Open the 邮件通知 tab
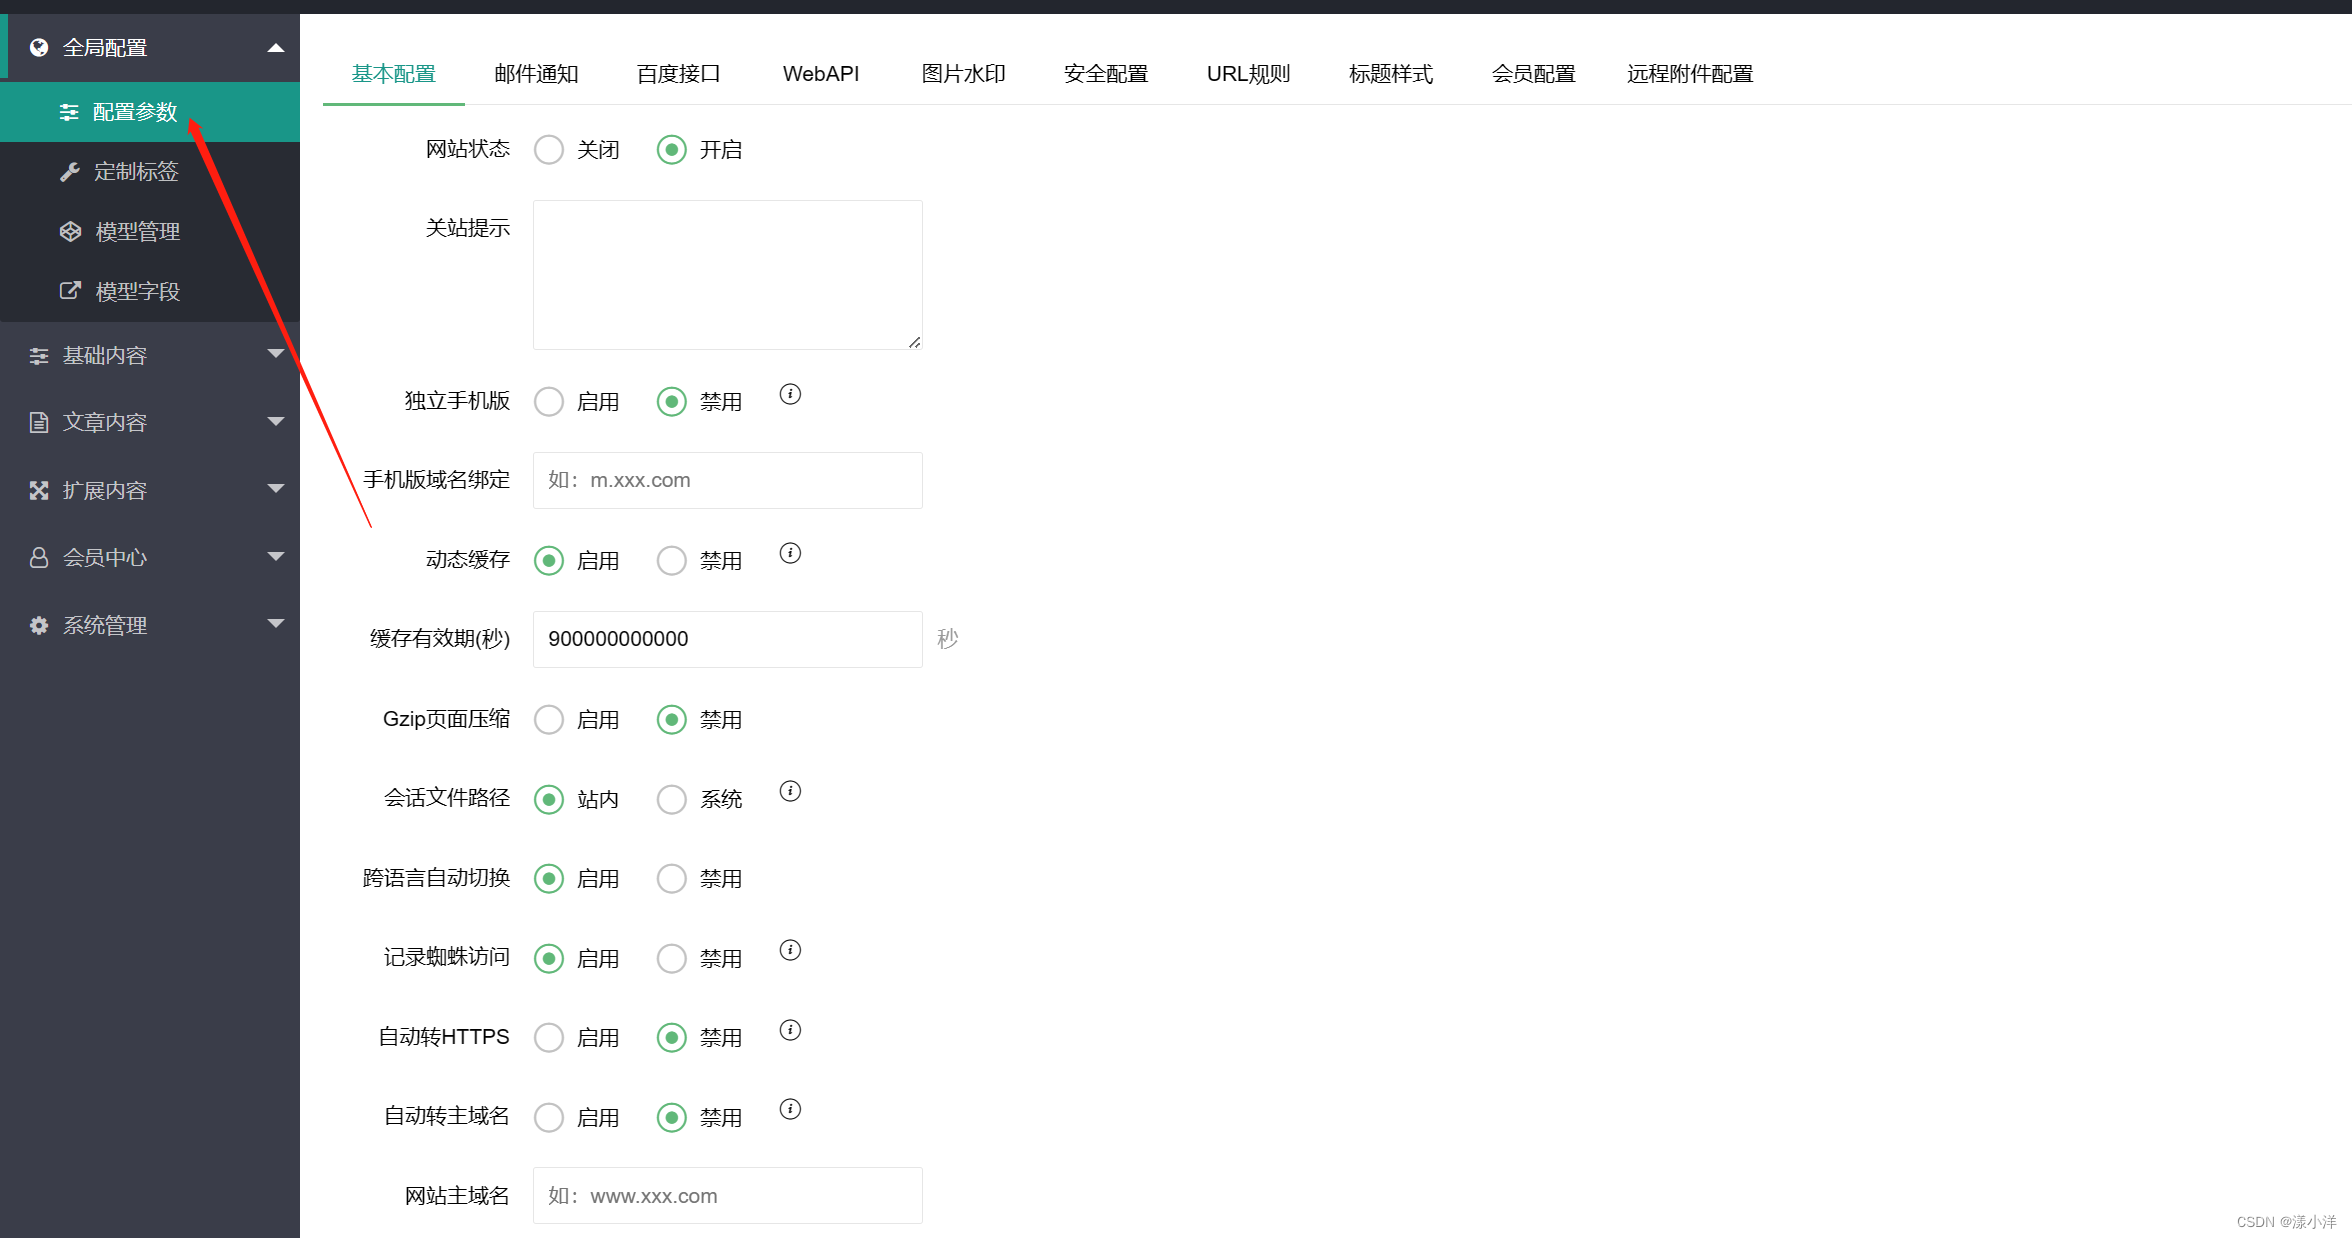Viewport: 2352px width, 1238px height. point(536,73)
